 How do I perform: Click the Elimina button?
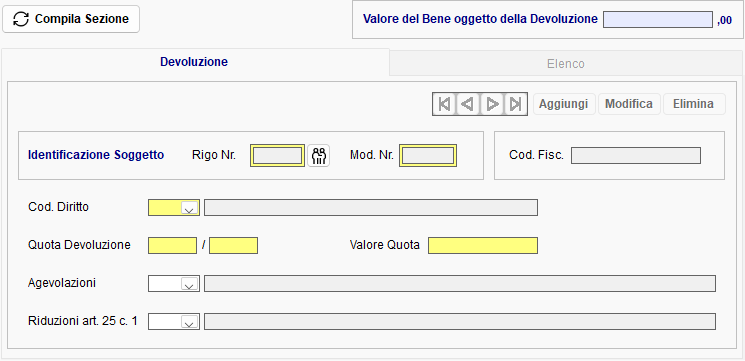[x=694, y=104]
